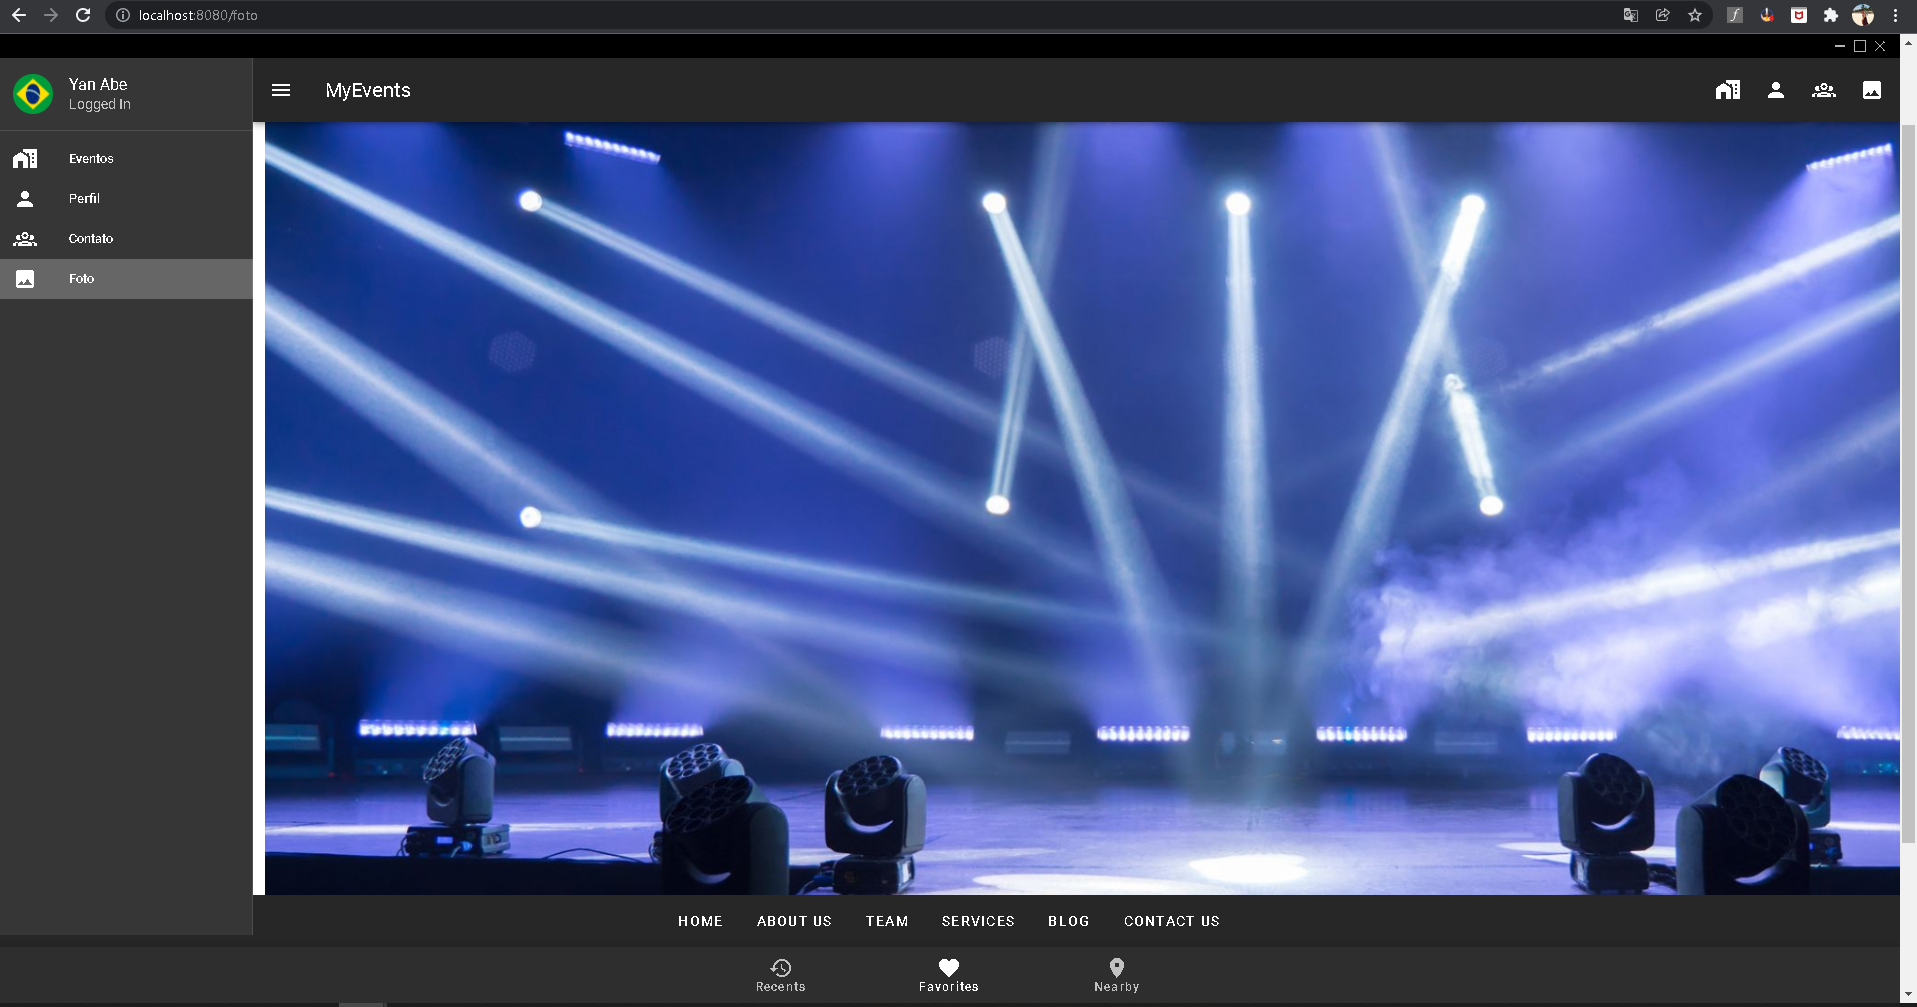Viewport: 1917px width, 1007px height.
Task: Click the vertical page scrollbar
Action: 1908,485
